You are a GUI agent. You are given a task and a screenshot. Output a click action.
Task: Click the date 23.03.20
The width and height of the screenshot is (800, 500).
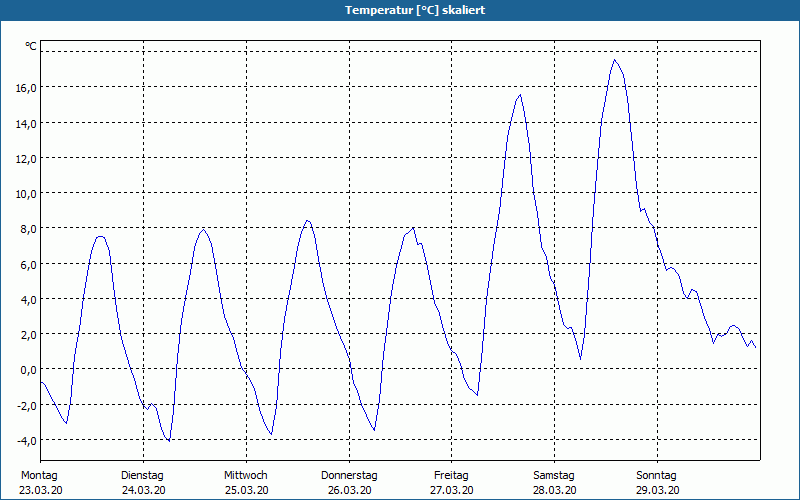click(41, 490)
